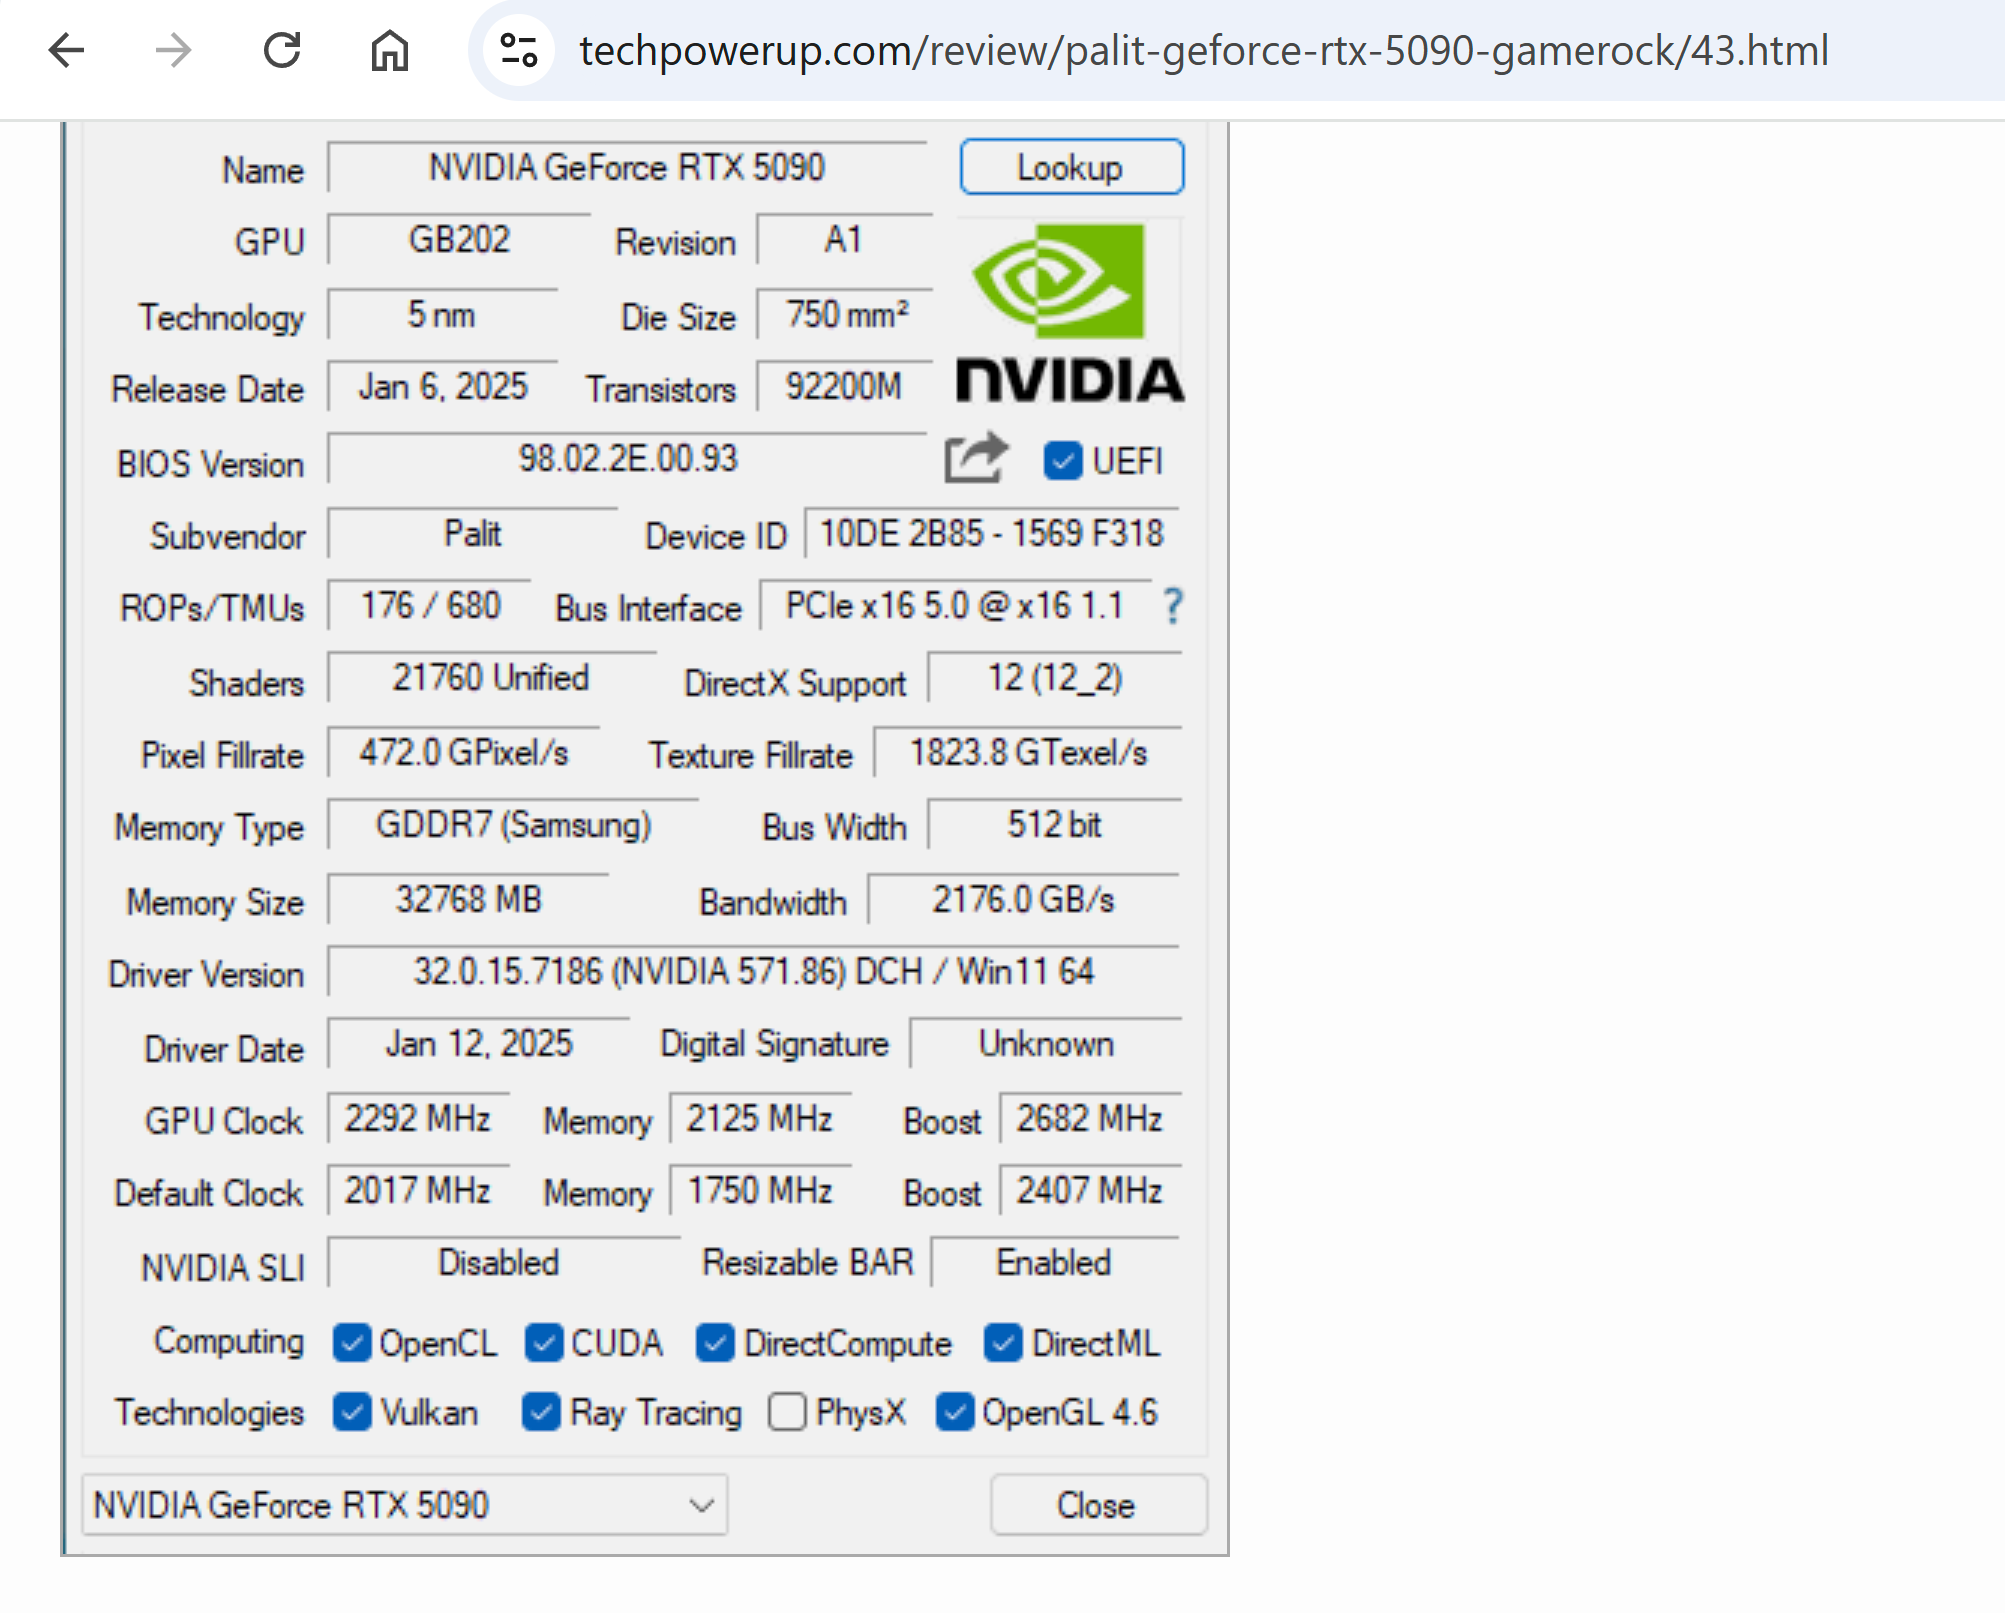Toggle the DirectCompute checkbox

[716, 1343]
